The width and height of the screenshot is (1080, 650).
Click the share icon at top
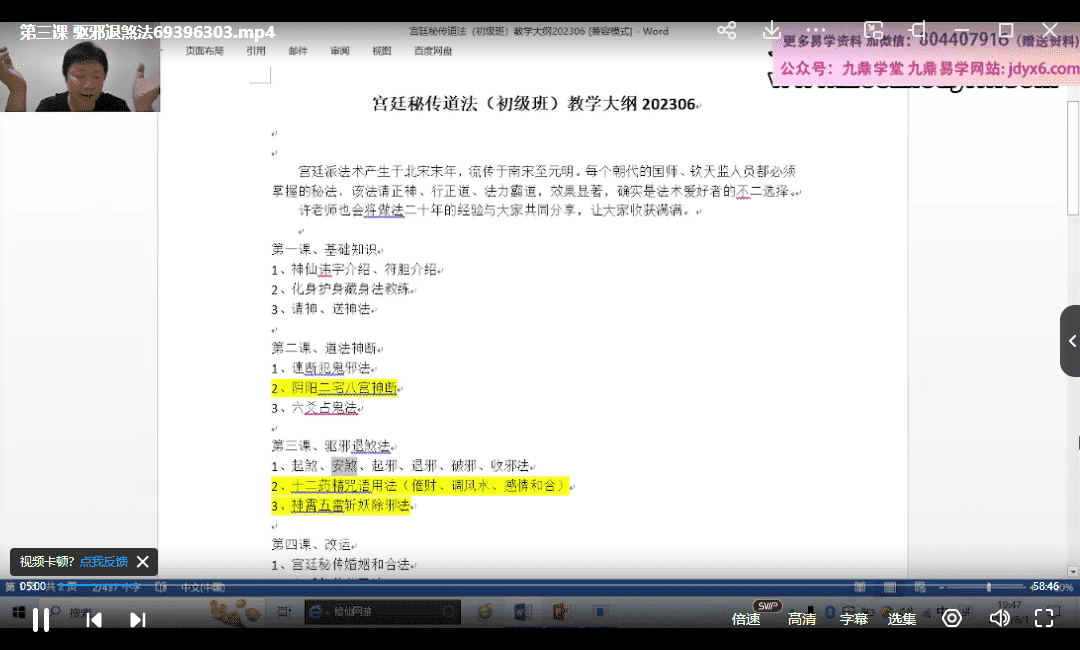[727, 30]
